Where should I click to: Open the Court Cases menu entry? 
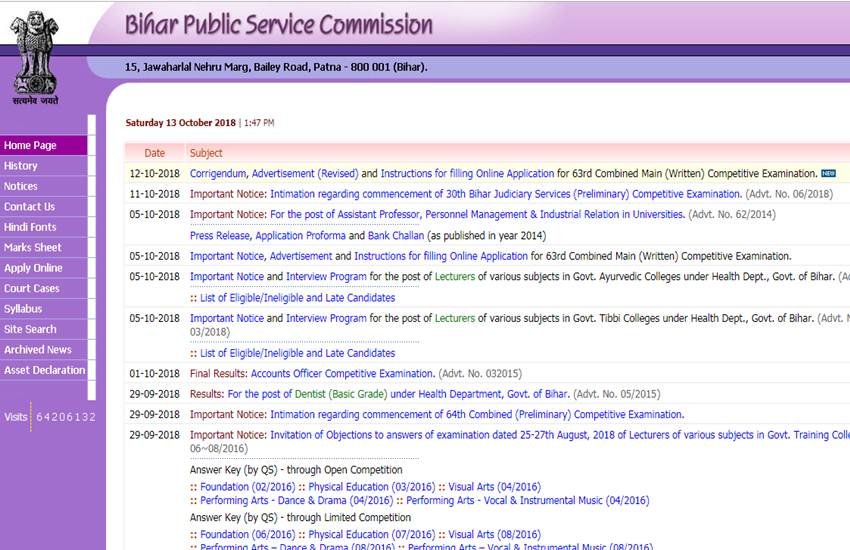32,289
